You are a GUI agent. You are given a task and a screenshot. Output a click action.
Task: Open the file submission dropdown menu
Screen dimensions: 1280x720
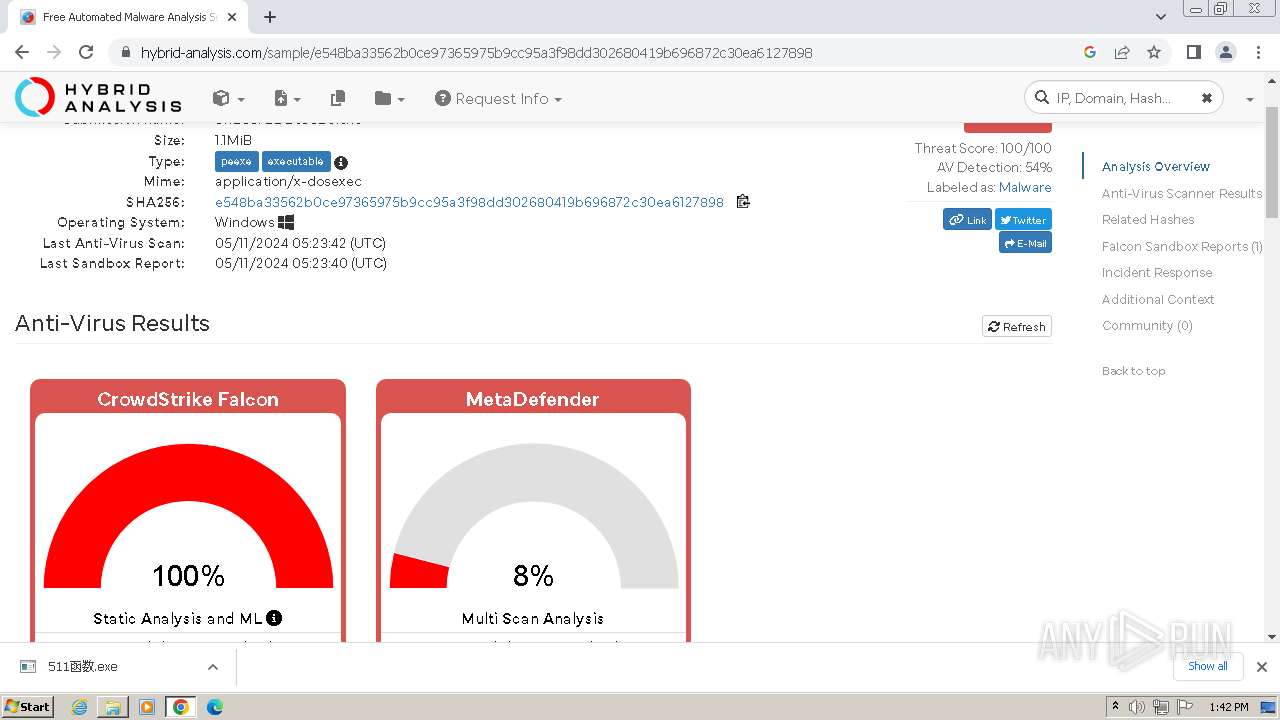click(286, 98)
